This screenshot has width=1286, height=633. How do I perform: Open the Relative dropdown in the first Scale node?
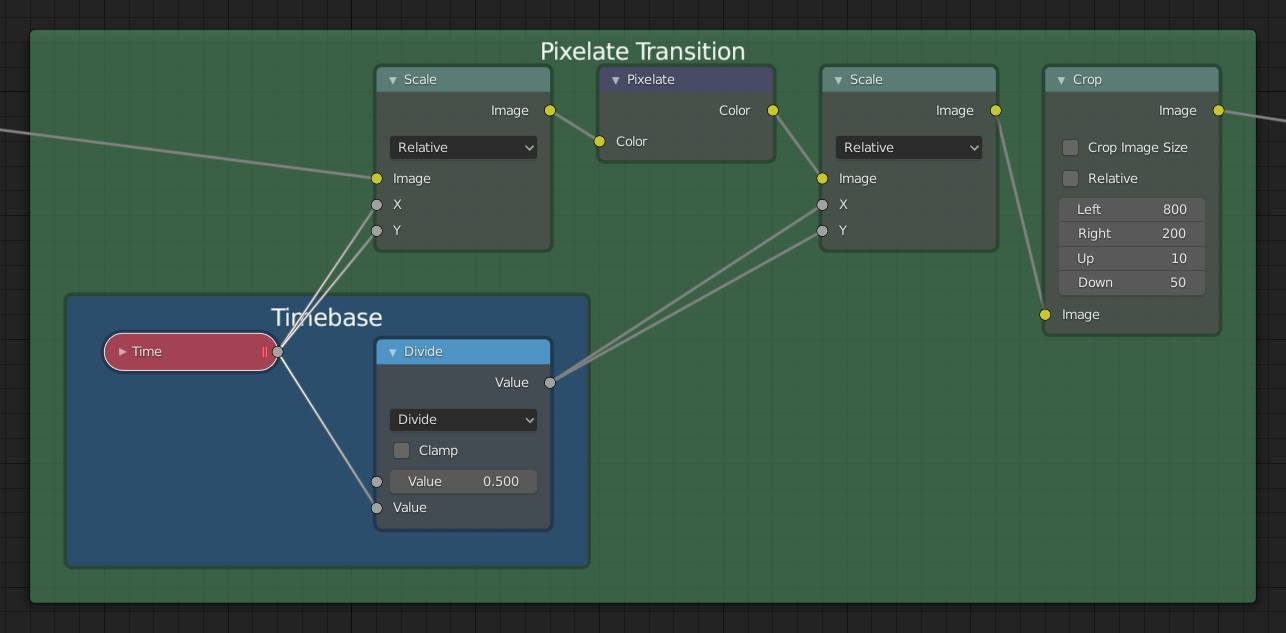pos(463,147)
